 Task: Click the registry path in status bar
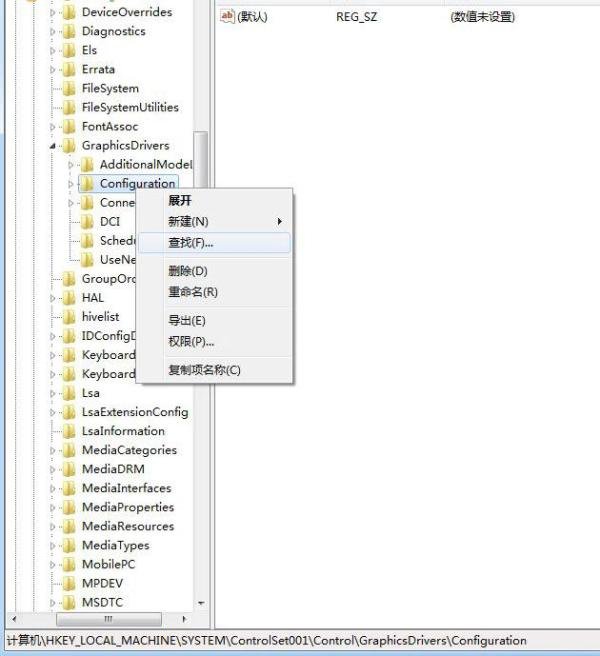(x=267, y=641)
